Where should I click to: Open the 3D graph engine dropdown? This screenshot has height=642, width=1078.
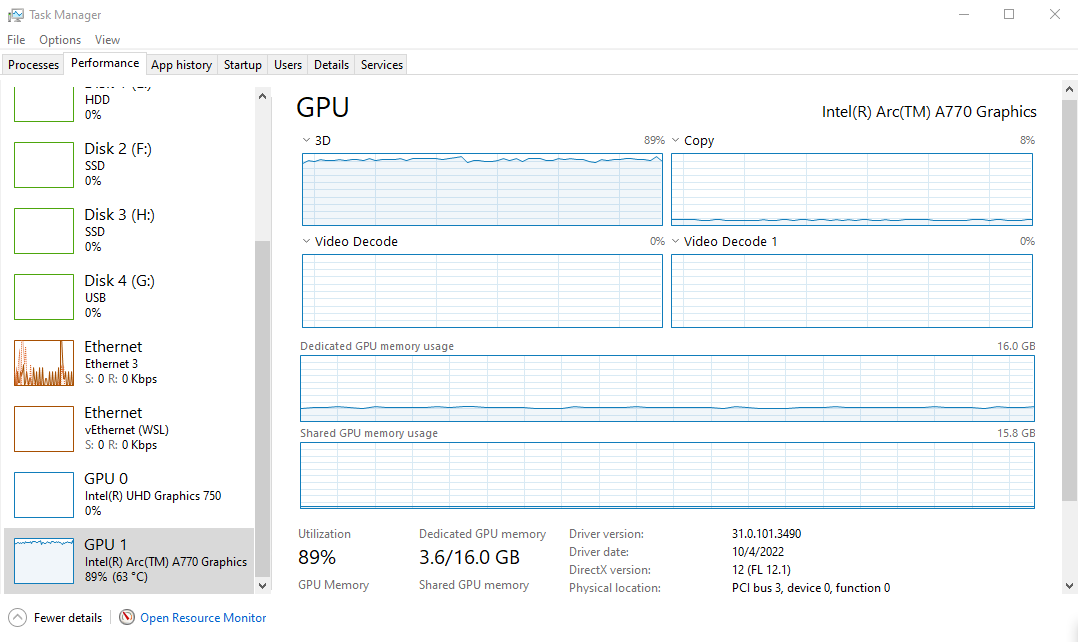point(306,140)
